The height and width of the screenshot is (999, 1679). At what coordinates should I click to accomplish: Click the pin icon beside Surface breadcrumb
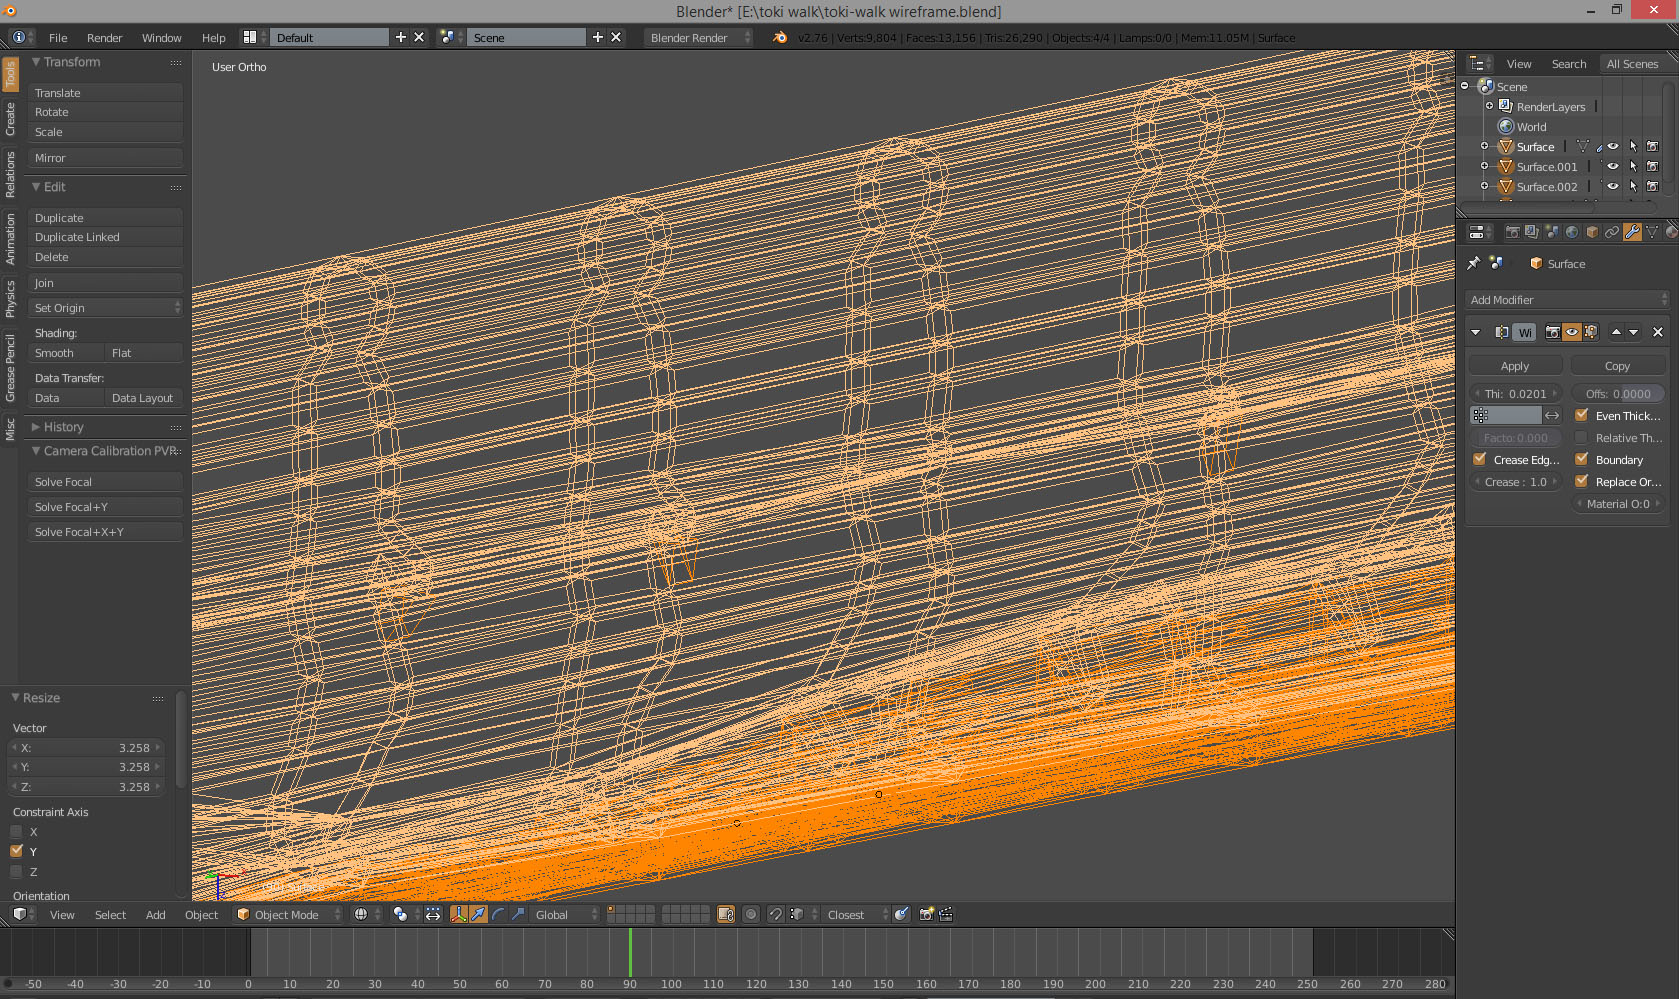[1474, 264]
